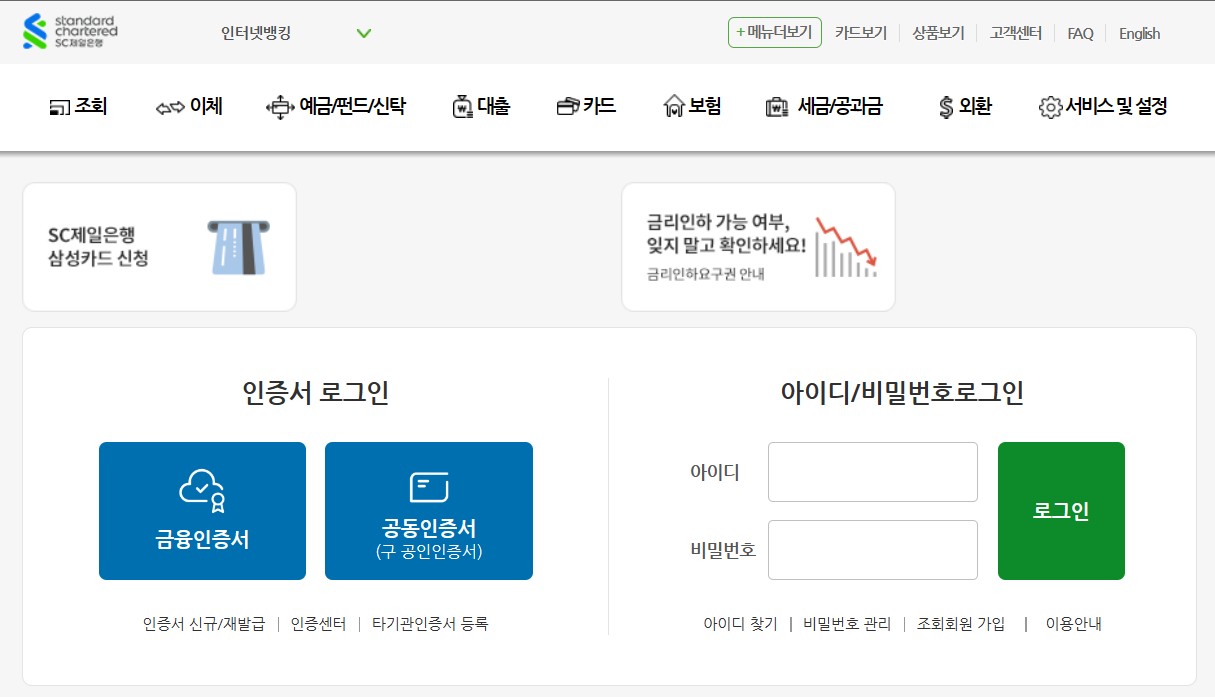
Task: Click the 보험 (insurance) menu icon
Action: click(676, 105)
